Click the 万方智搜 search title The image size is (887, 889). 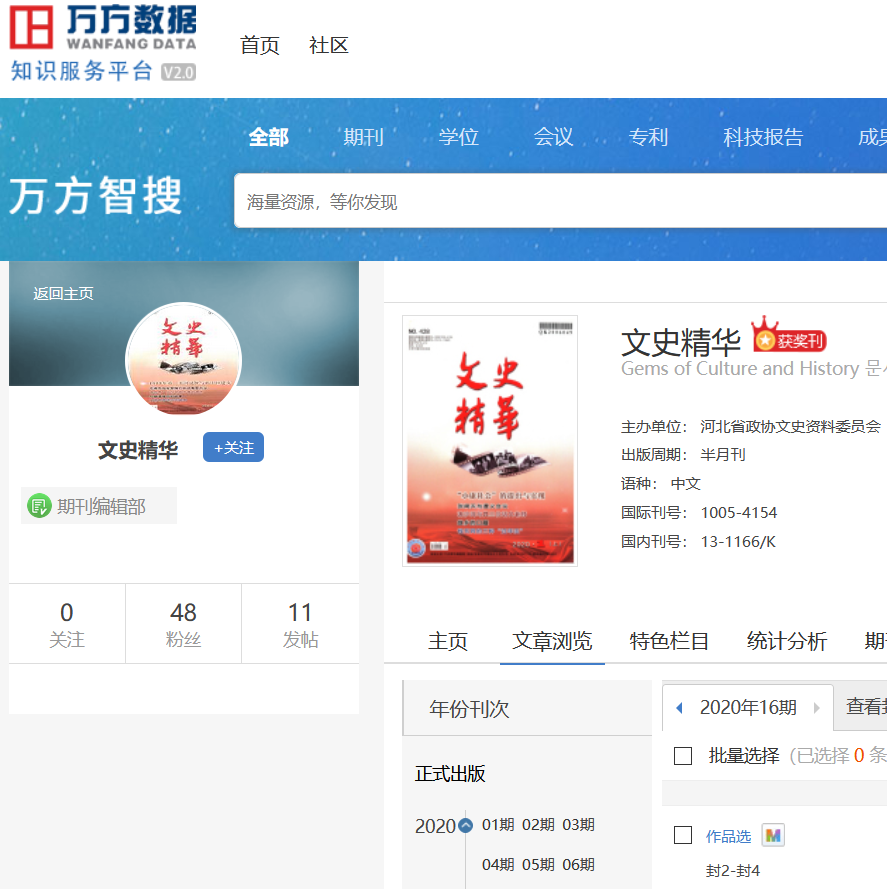click(95, 196)
